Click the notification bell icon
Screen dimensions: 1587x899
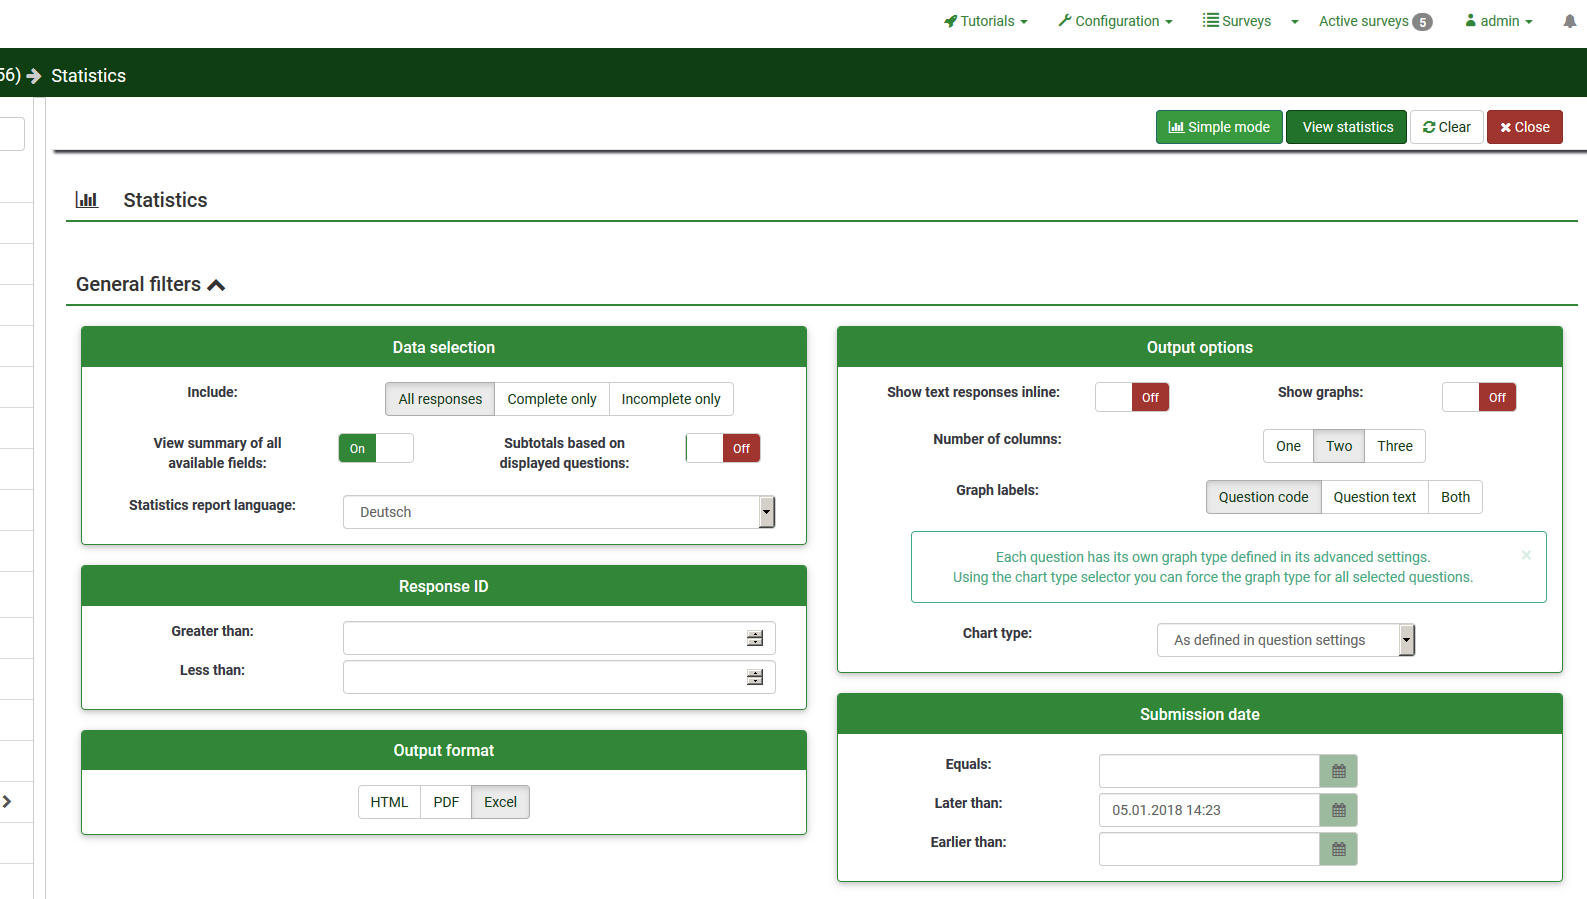click(x=1569, y=21)
